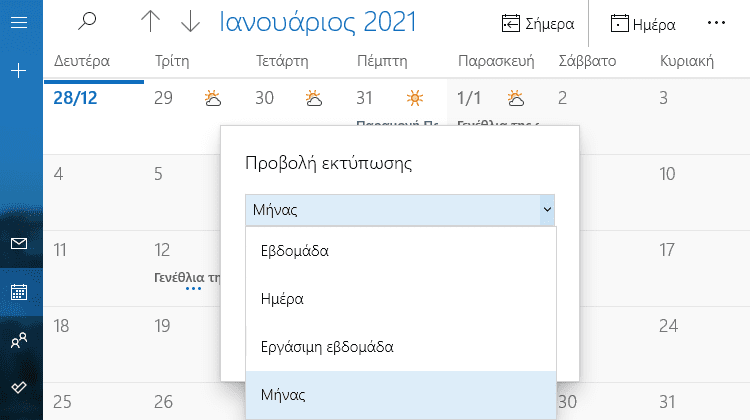Open the search magnifier
The image size is (750, 420).
[87, 22]
